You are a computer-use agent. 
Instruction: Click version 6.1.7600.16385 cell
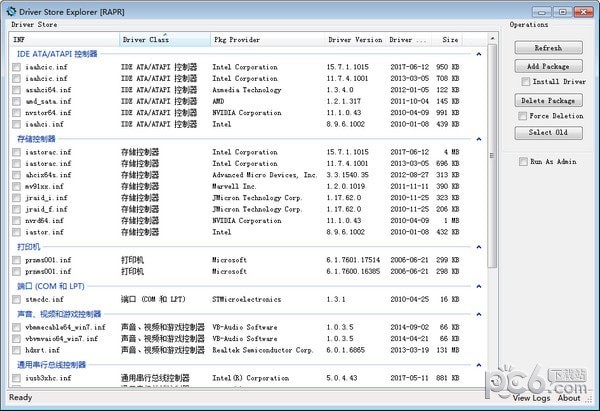point(353,271)
